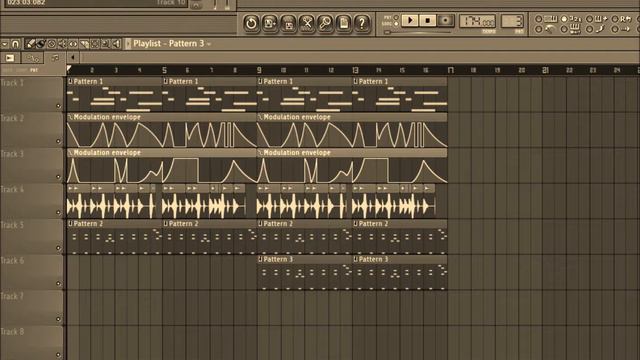Click the one-click recording microphone icon
This screenshot has width=640, height=360.
pos(325,23)
